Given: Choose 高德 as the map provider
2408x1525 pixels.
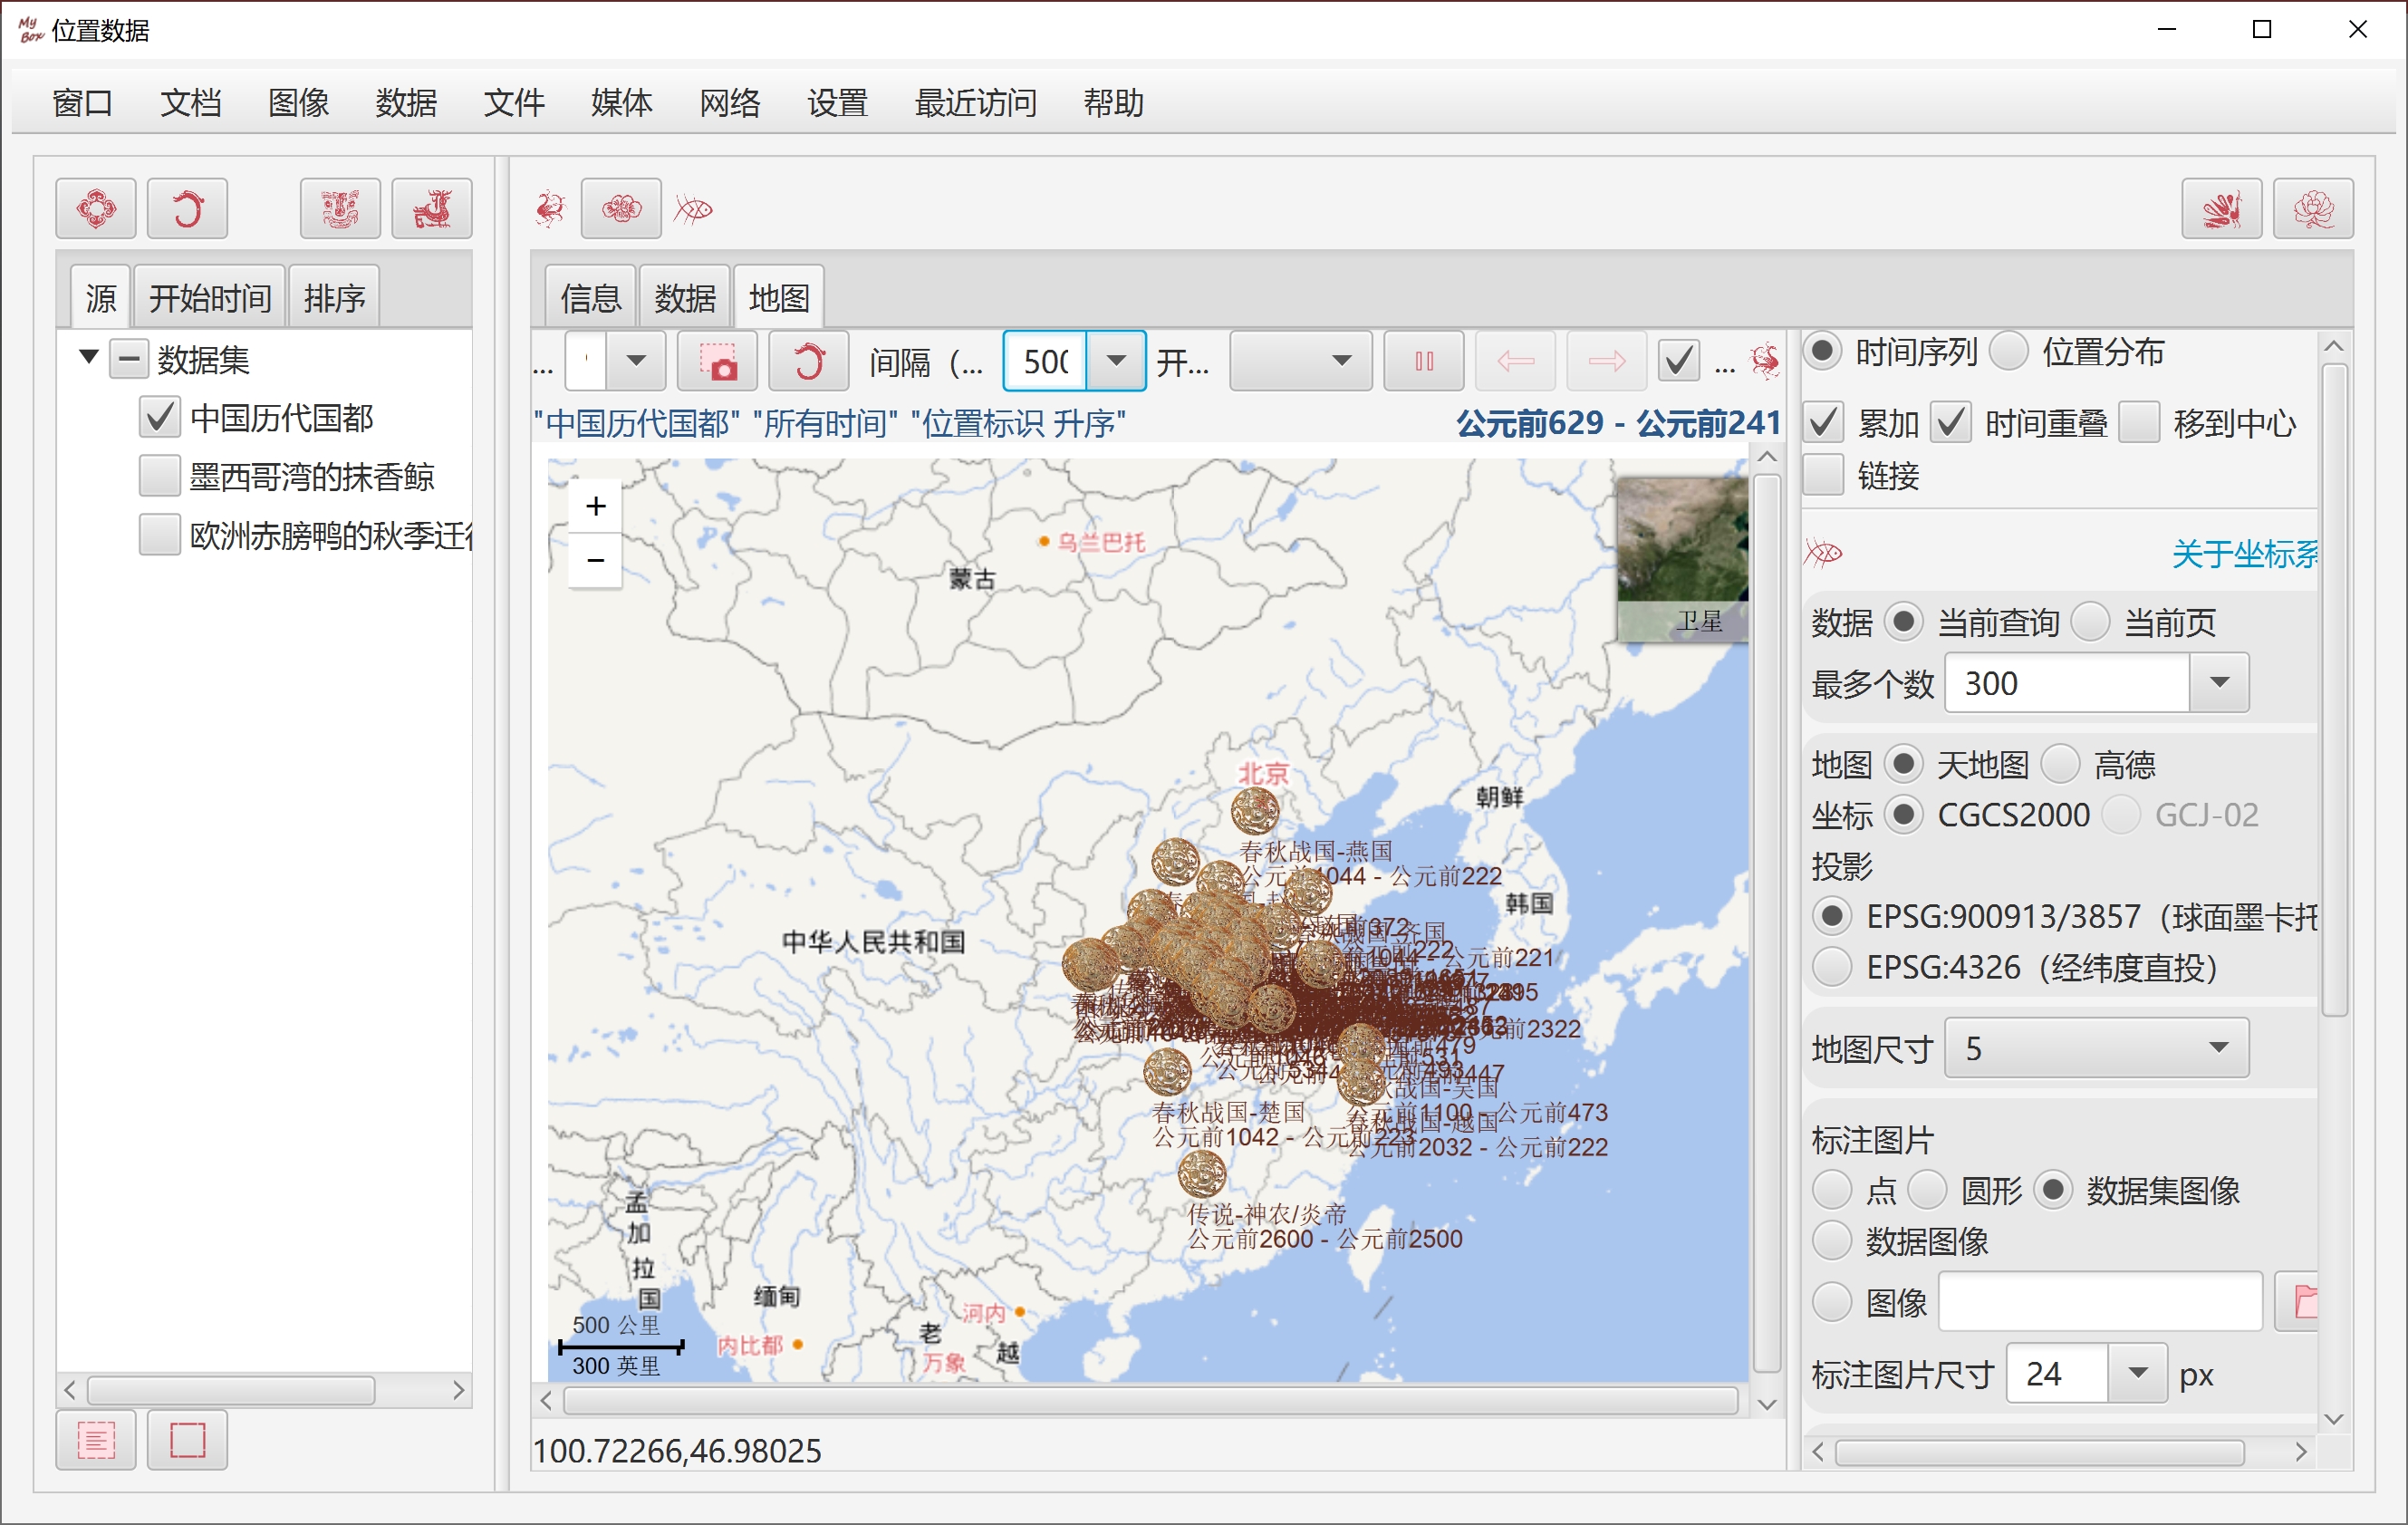Looking at the screenshot, I should coord(2061,765).
